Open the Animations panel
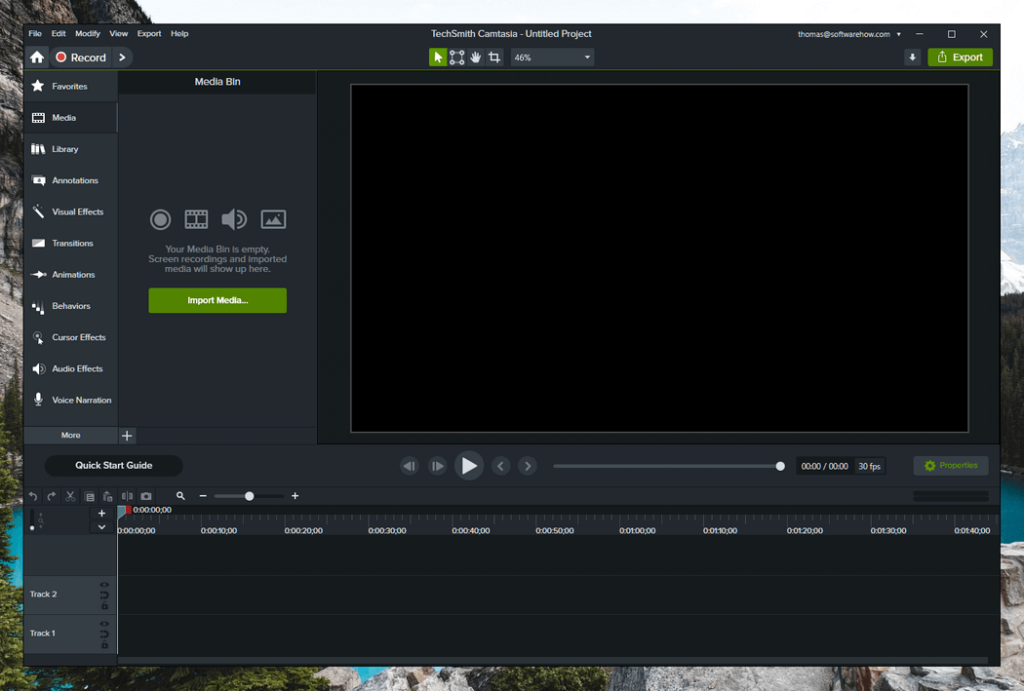The height and width of the screenshot is (691, 1024). click(71, 274)
